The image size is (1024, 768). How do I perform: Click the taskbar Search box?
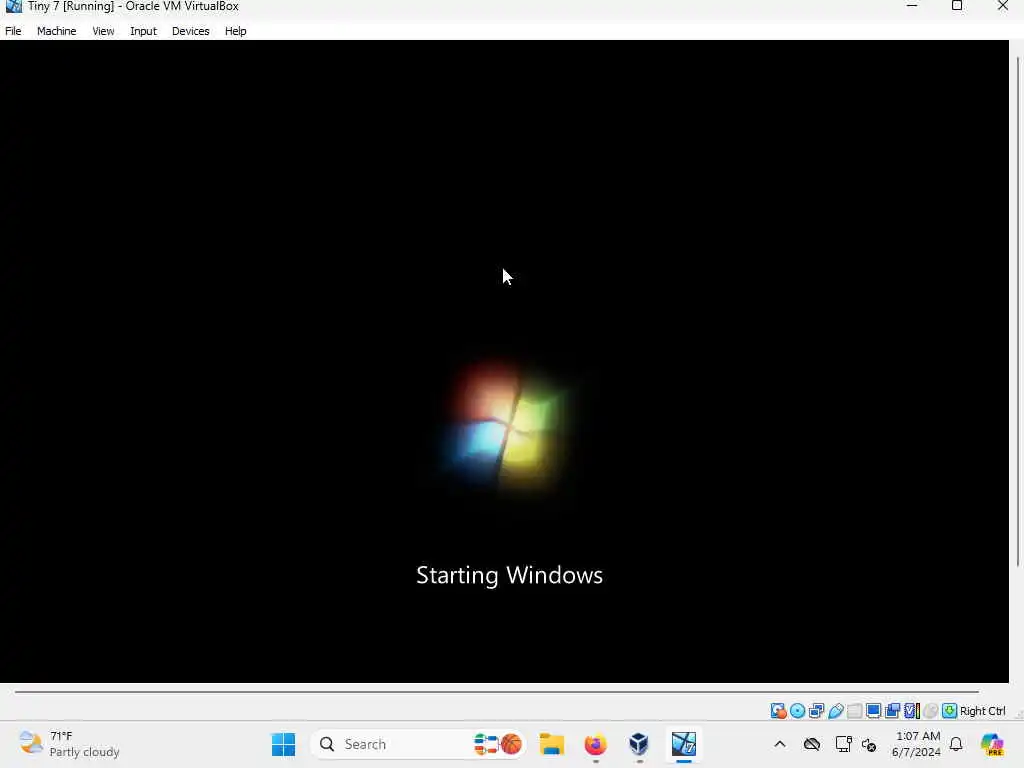[x=418, y=744]
